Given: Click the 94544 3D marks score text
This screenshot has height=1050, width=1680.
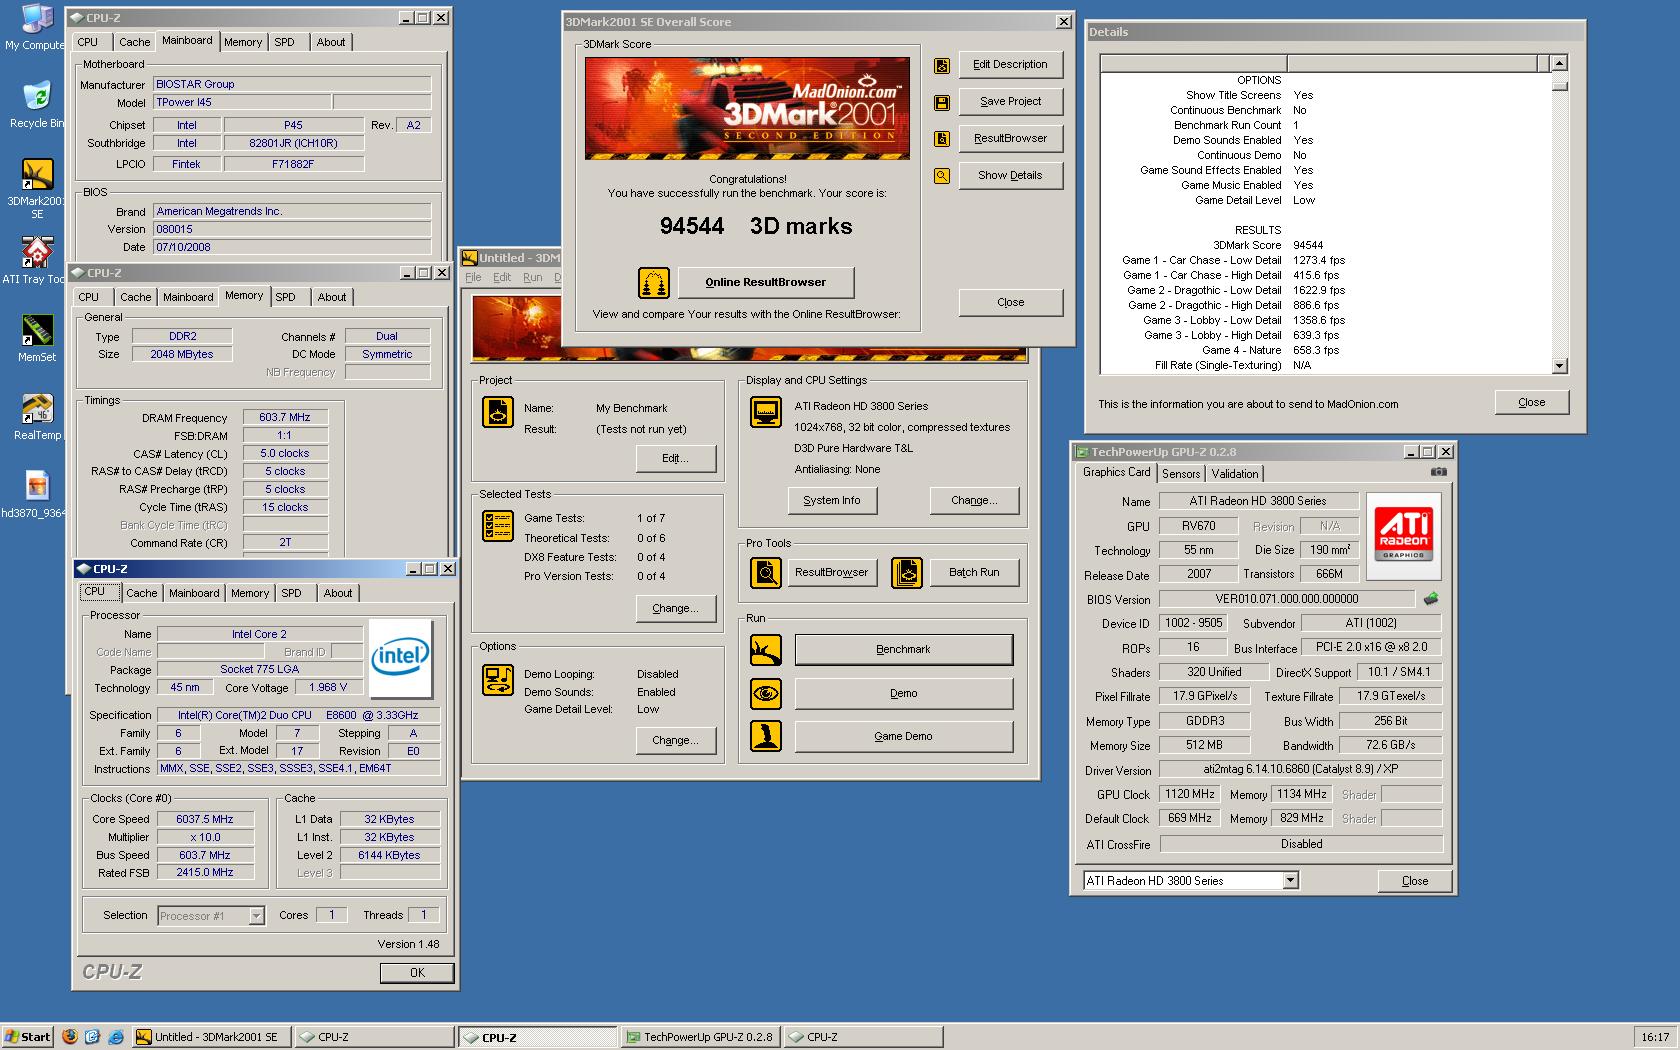Looking at the screenshot, I should point(756,227).
